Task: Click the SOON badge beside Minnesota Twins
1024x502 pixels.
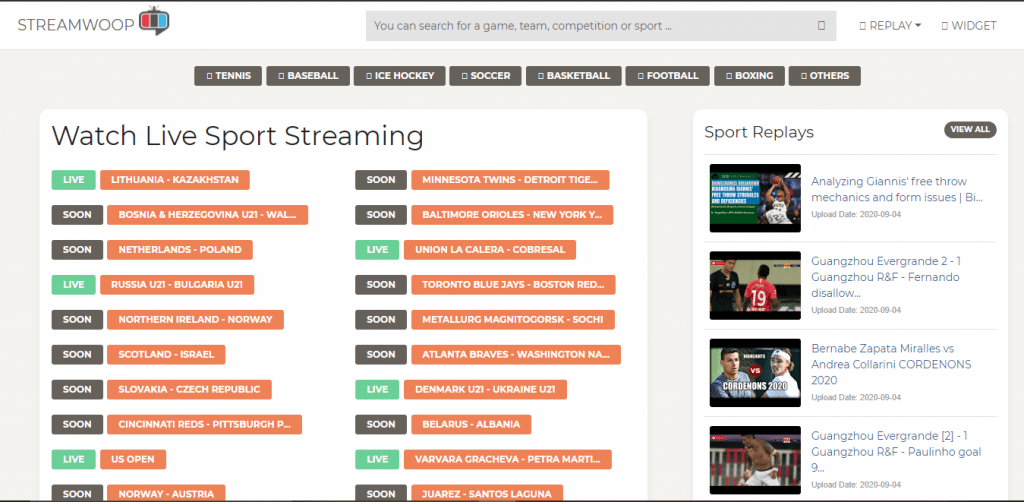Action: 381,180
